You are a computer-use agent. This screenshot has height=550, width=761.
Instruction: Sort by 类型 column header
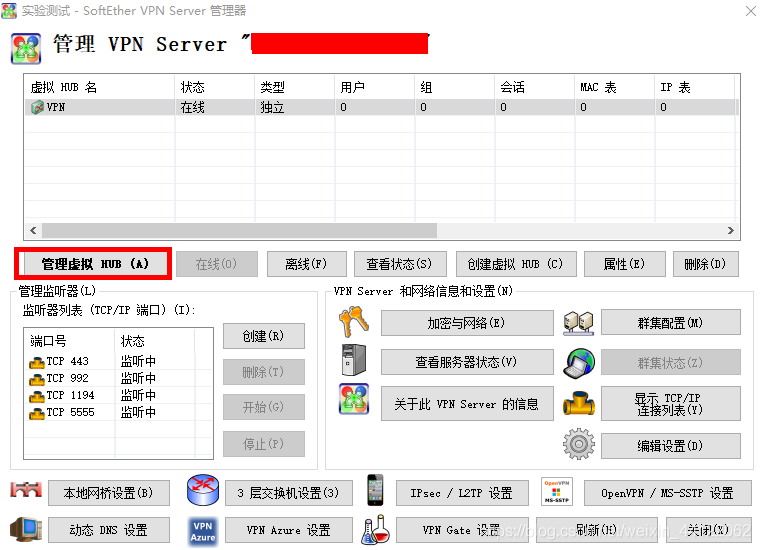pyautogui.click(x=295, y=87)
